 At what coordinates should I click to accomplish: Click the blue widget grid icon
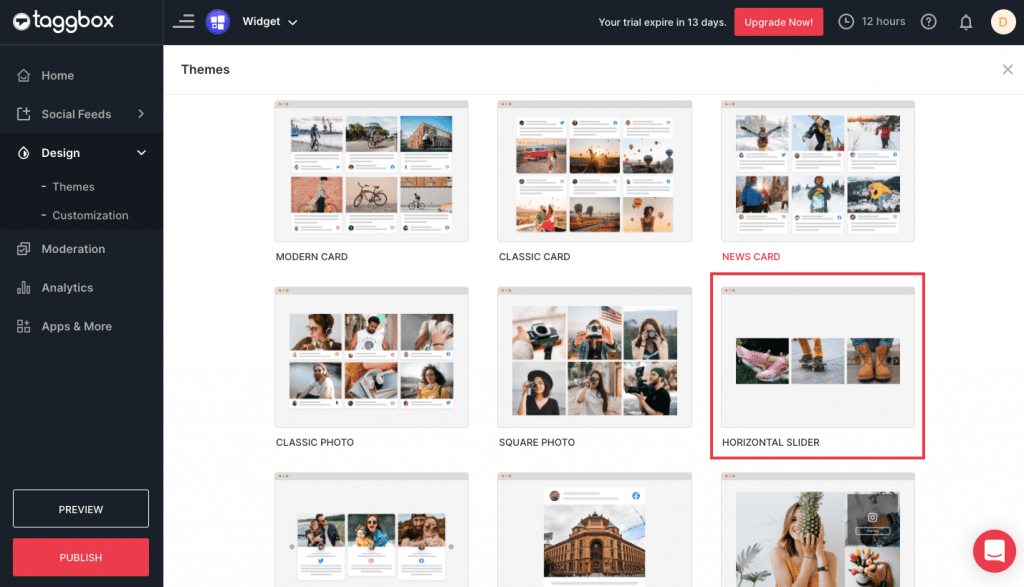(218, 21)
